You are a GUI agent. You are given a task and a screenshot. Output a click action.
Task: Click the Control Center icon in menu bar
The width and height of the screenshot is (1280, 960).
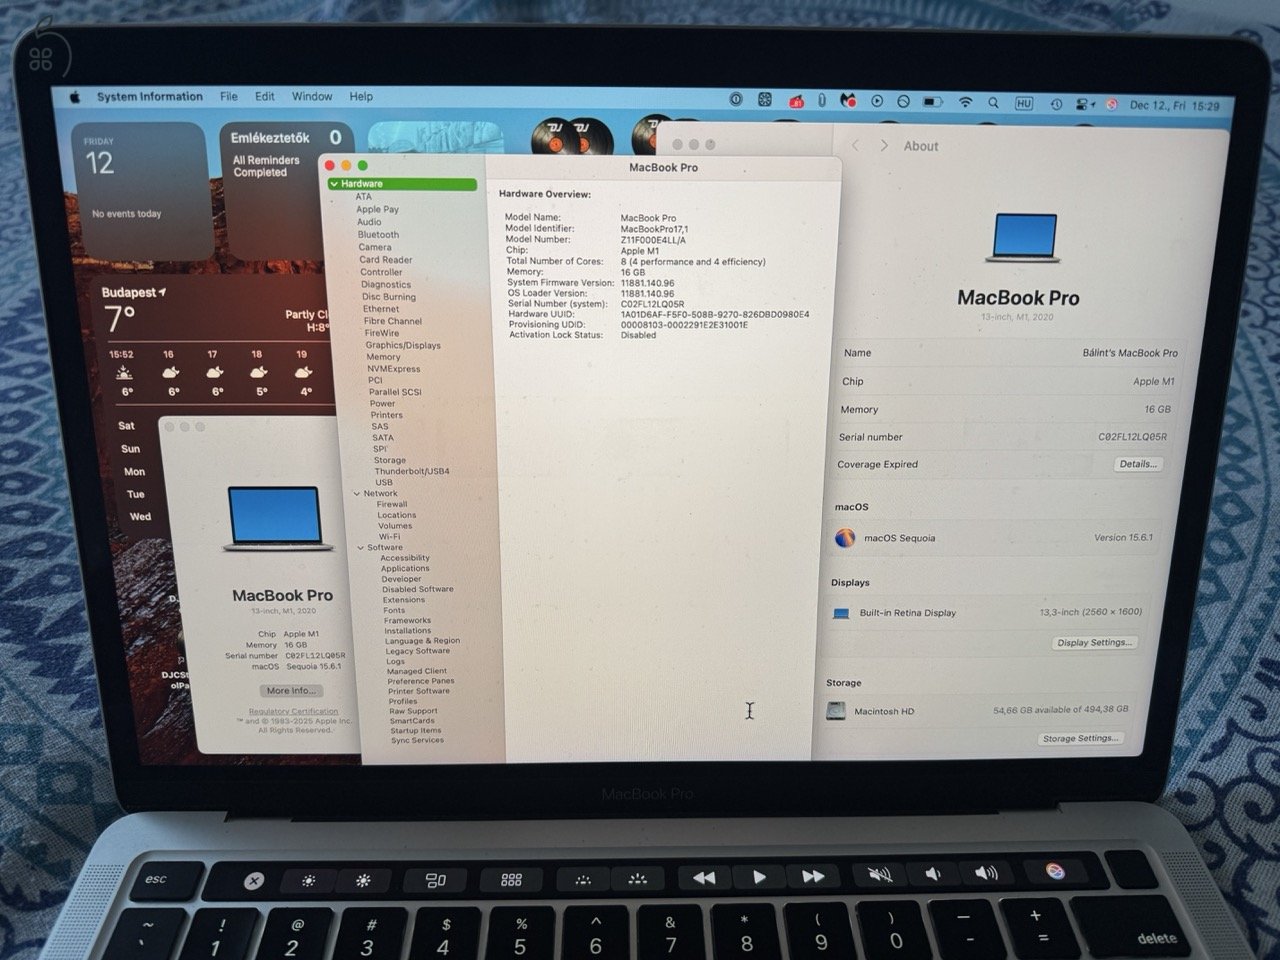[x=1083, y=102]
